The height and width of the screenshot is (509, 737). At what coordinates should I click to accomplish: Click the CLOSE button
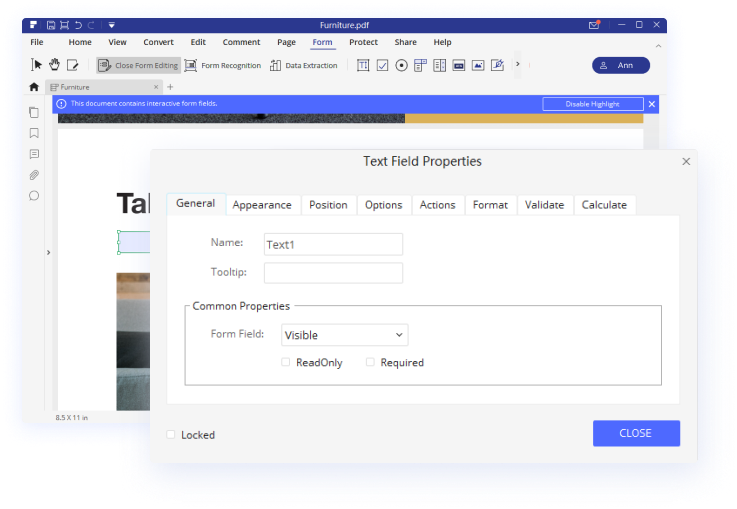(636, 433)
